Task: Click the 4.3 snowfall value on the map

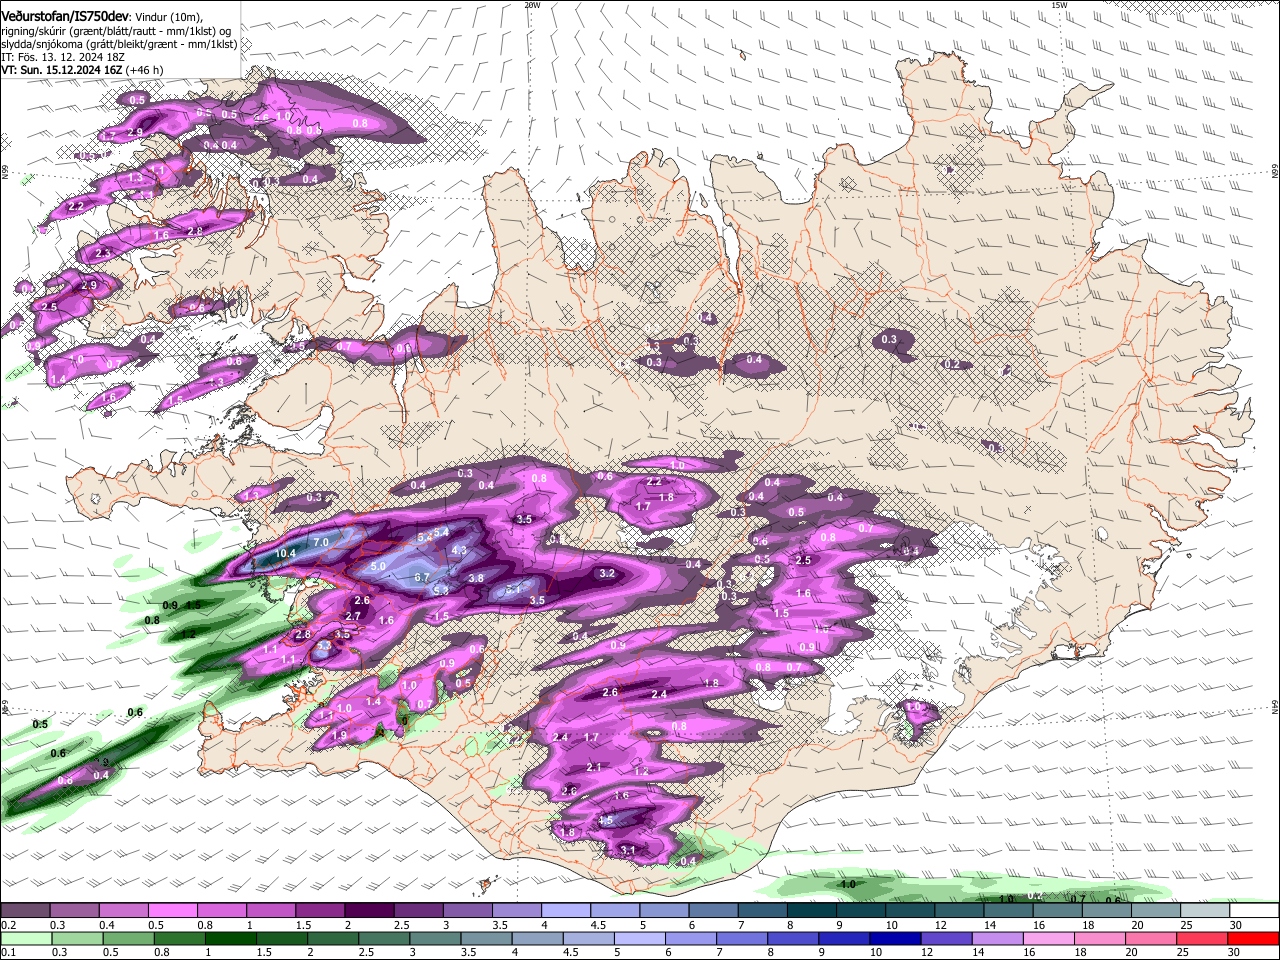Action: [460, 550]
